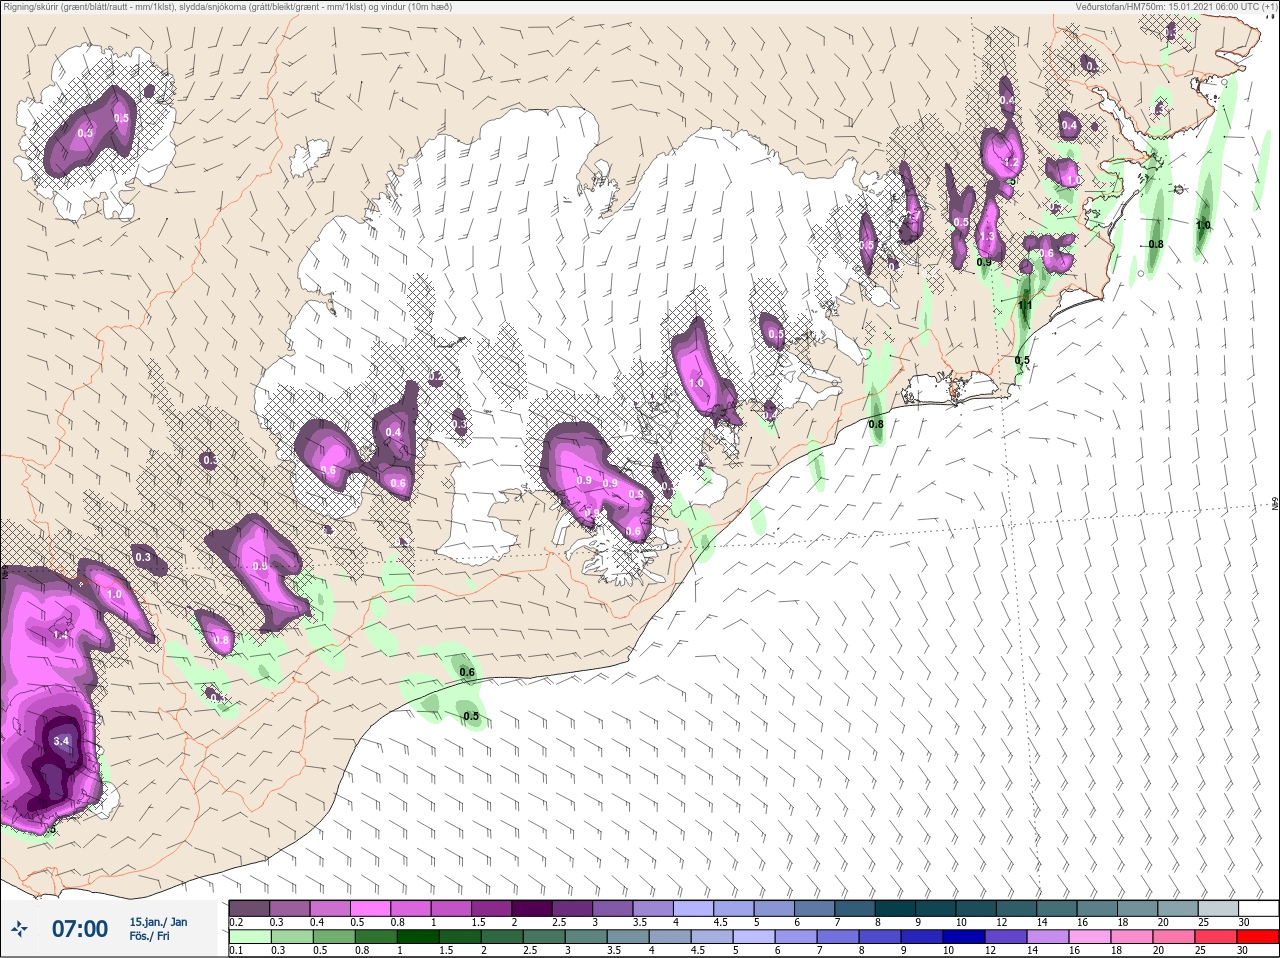The width and height of the screenshot is (1280, 958).
Task: Click the weekday text Fös./ Fri
Action: [149, 937]
